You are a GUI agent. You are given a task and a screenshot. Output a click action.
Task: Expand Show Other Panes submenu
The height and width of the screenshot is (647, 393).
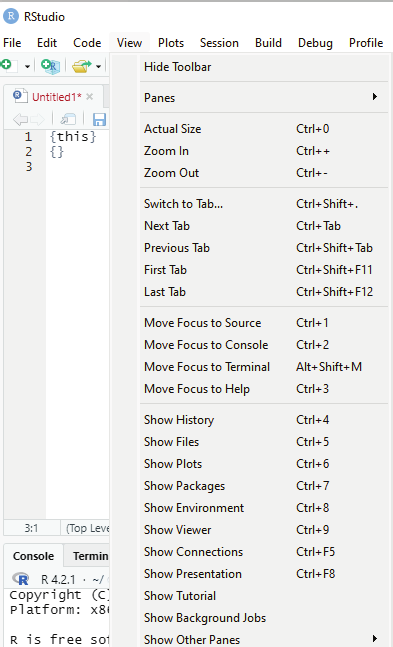point(264,640)
